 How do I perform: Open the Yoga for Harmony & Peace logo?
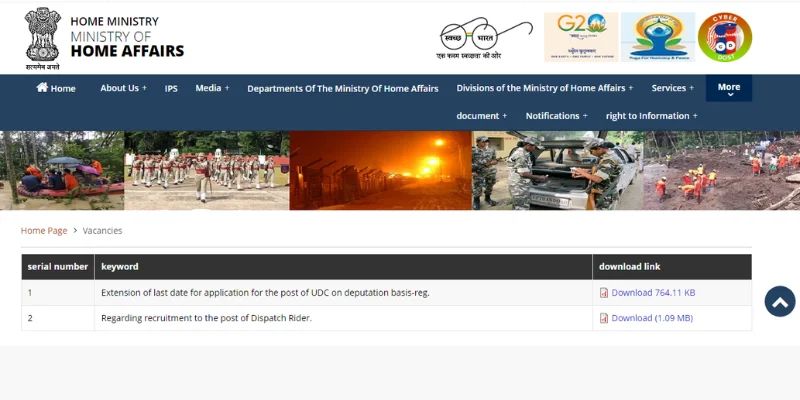(657, 37)
